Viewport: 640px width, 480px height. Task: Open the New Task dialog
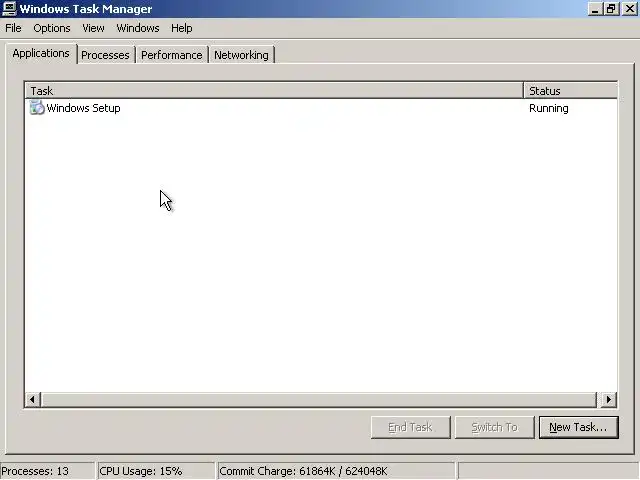tap(578, 427)
